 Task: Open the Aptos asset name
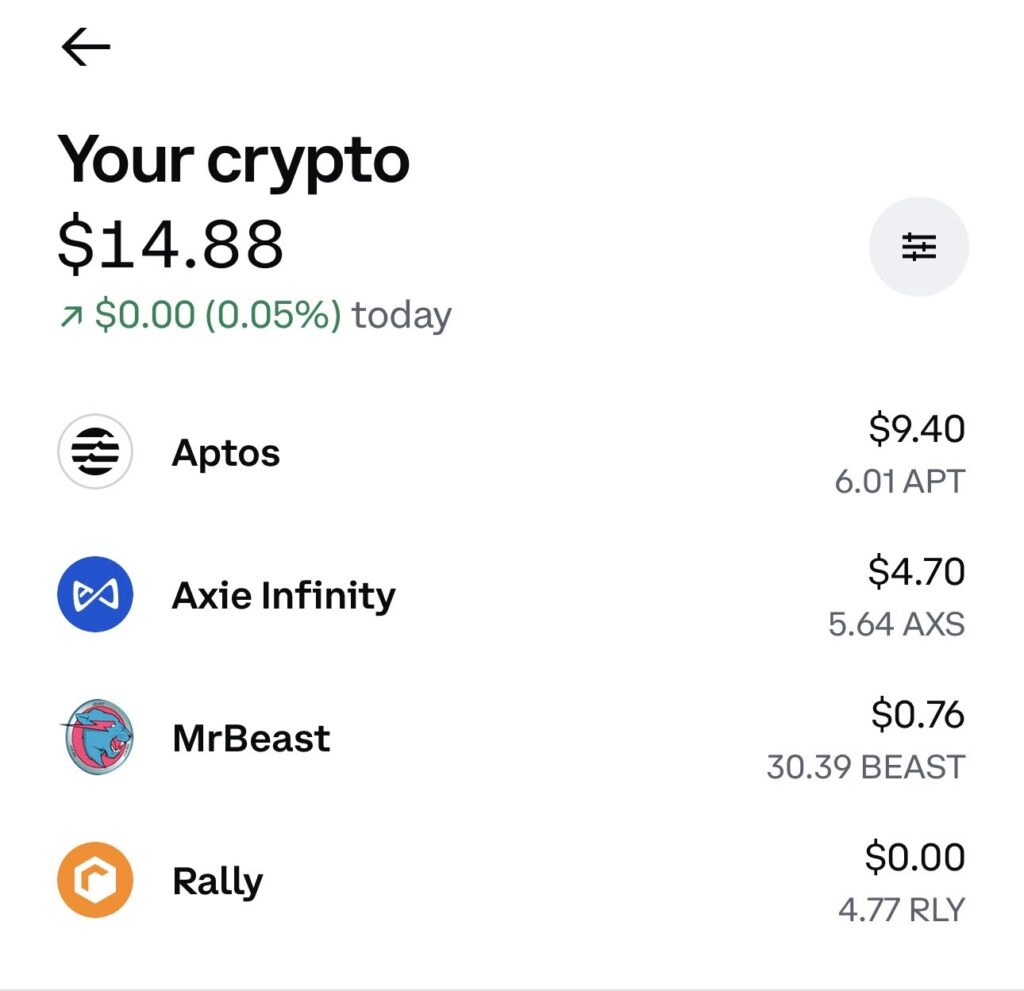pos(226,453)
